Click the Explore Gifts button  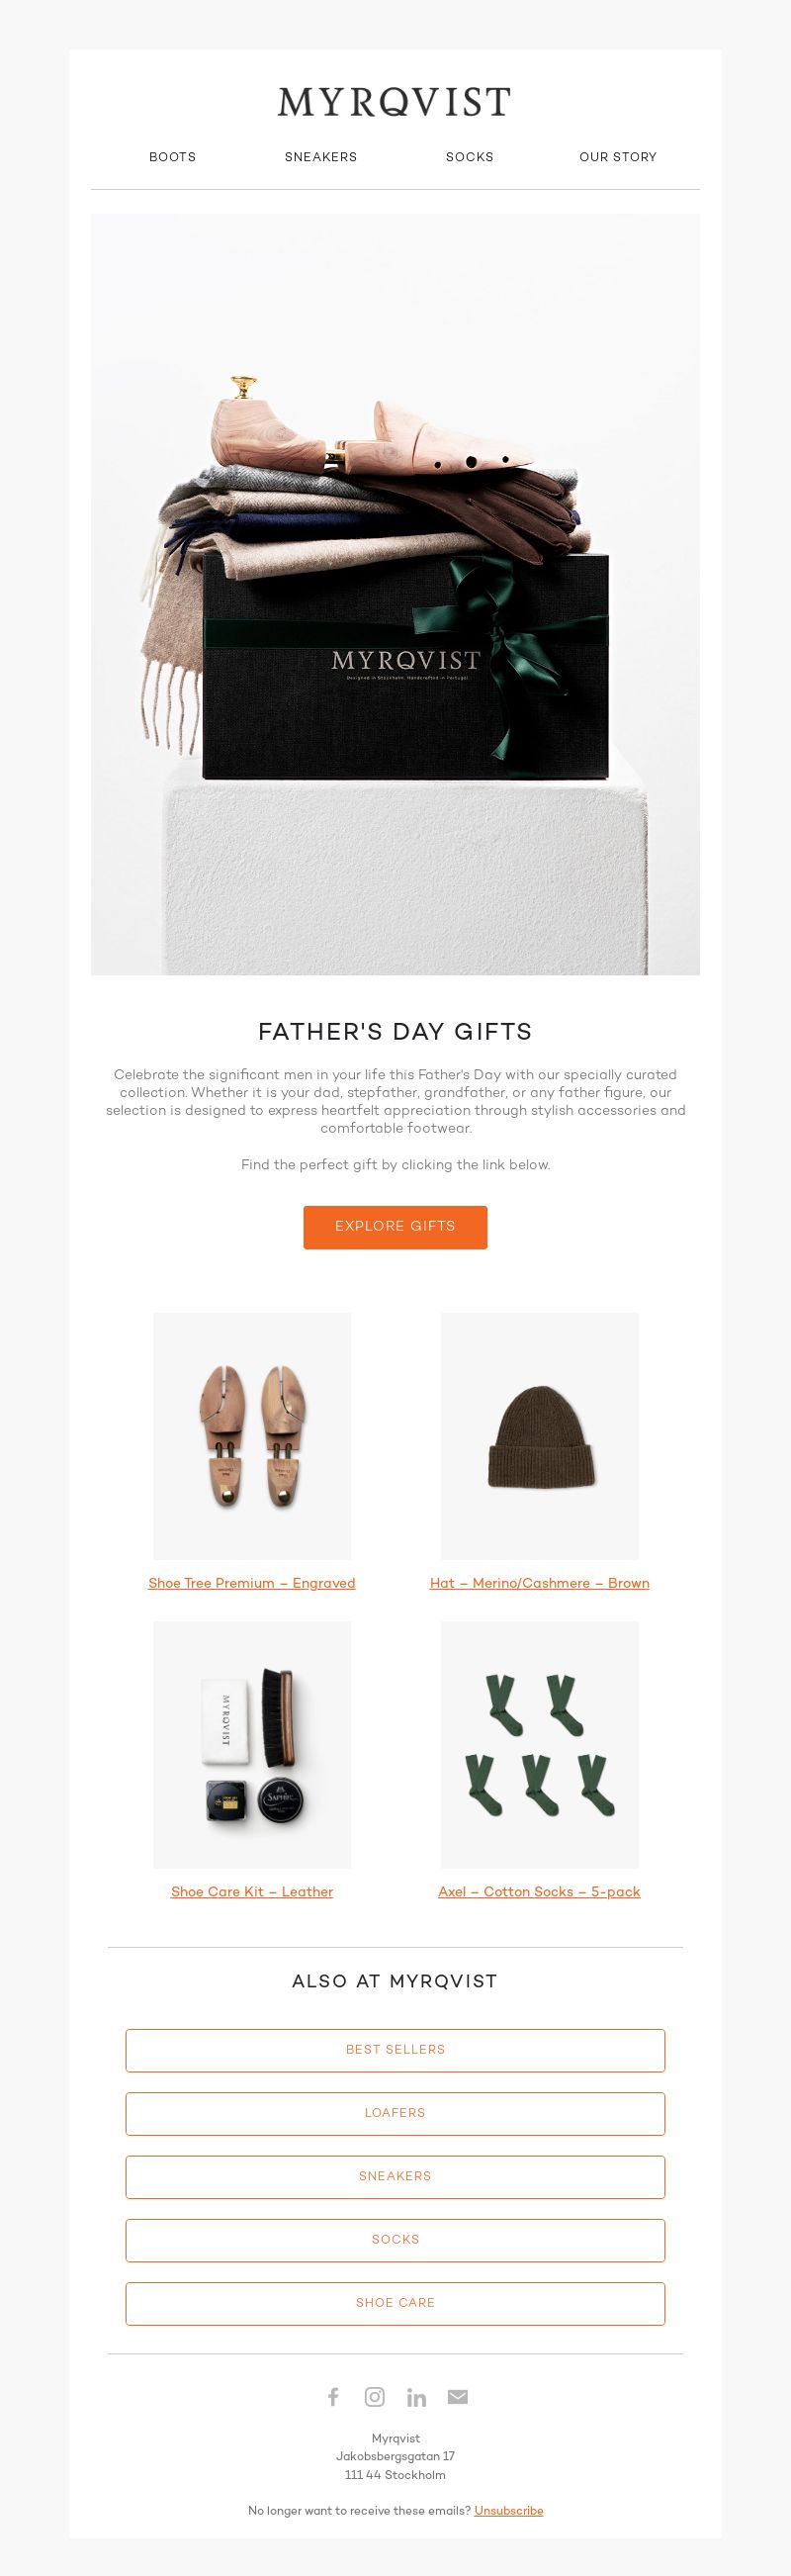click(x=395, y=1227)
